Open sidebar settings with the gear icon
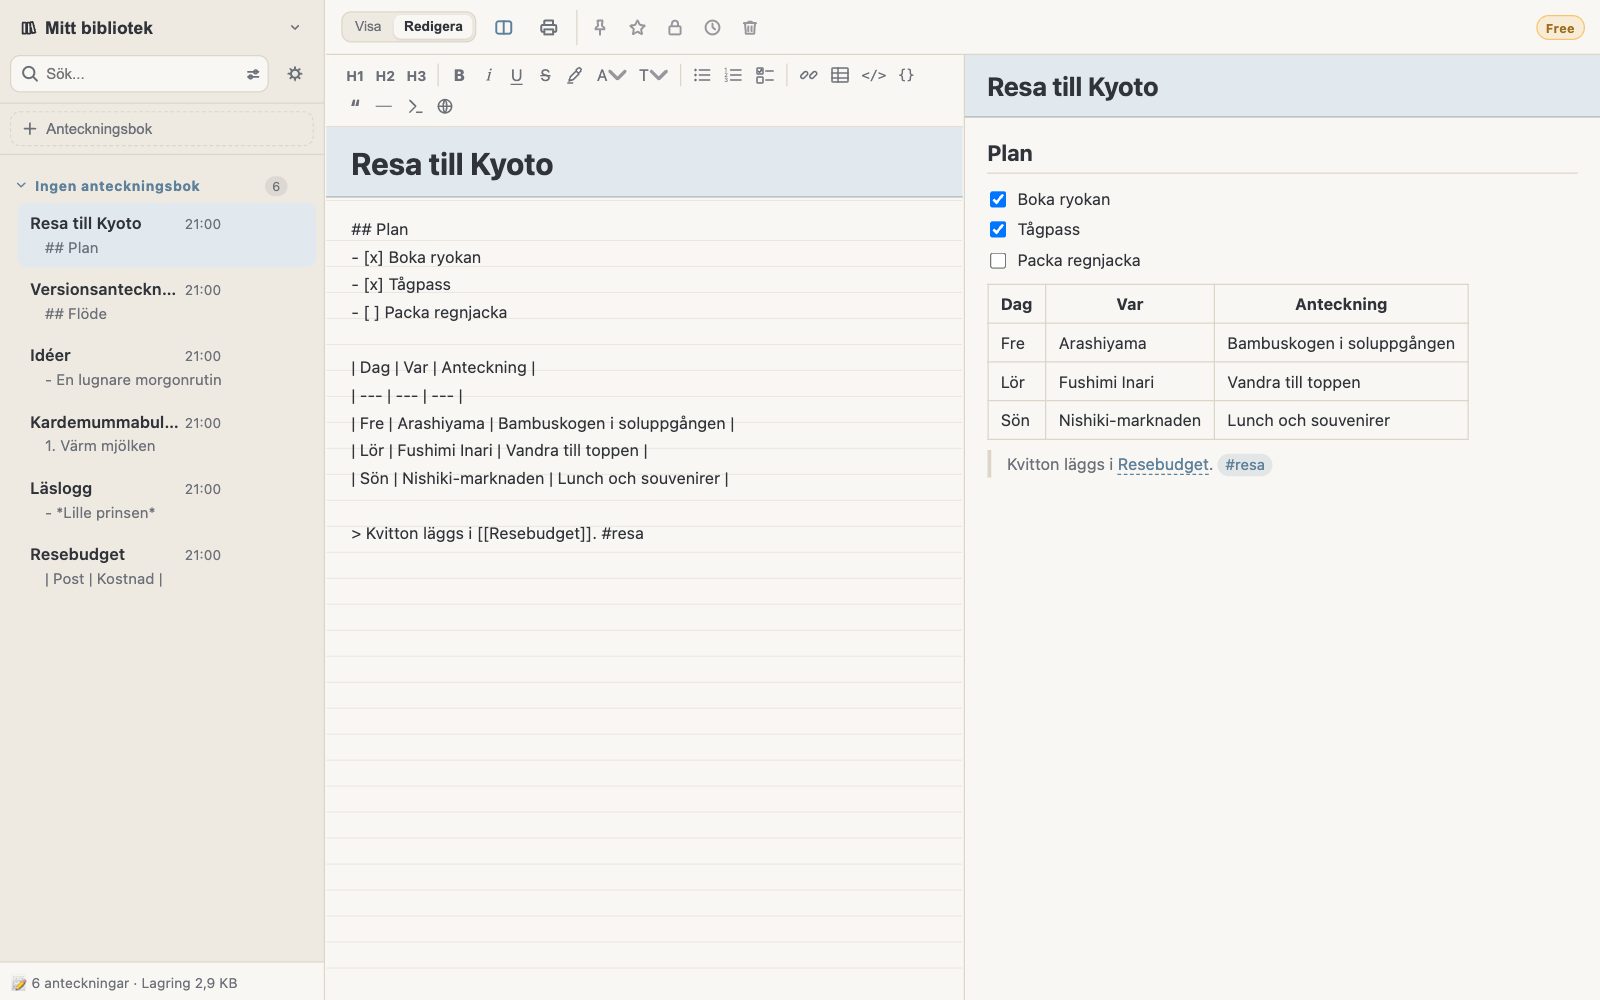 point(295,74)
